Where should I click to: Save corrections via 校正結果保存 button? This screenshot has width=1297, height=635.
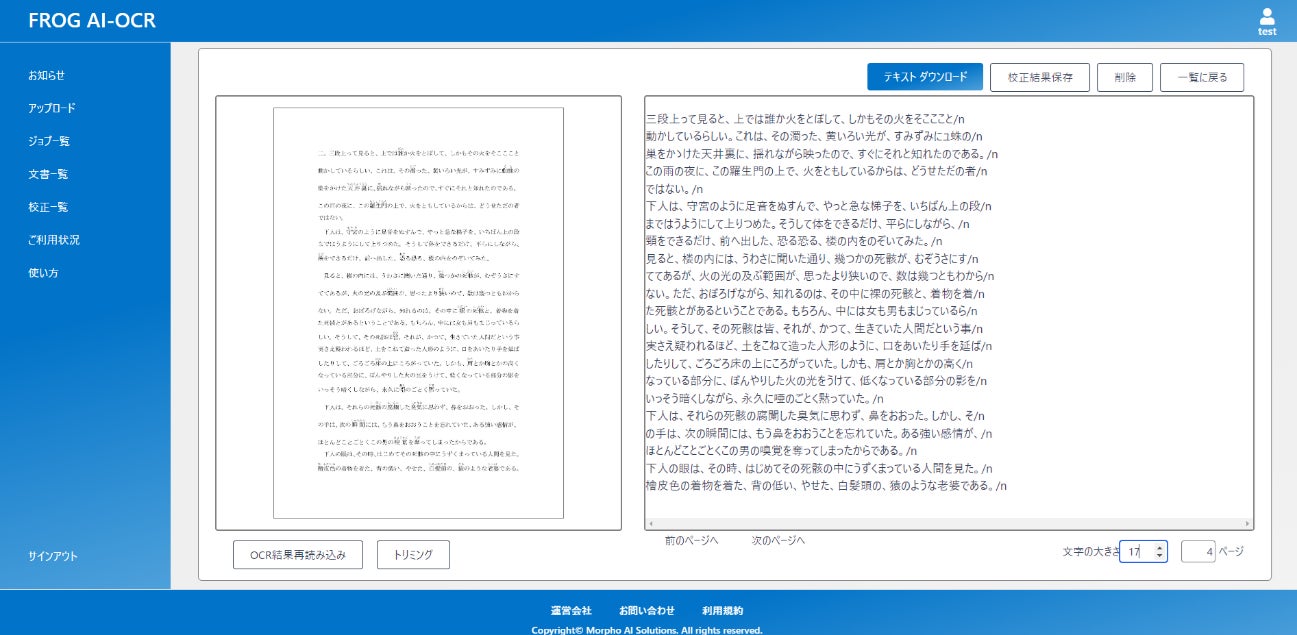(1039, 76)
